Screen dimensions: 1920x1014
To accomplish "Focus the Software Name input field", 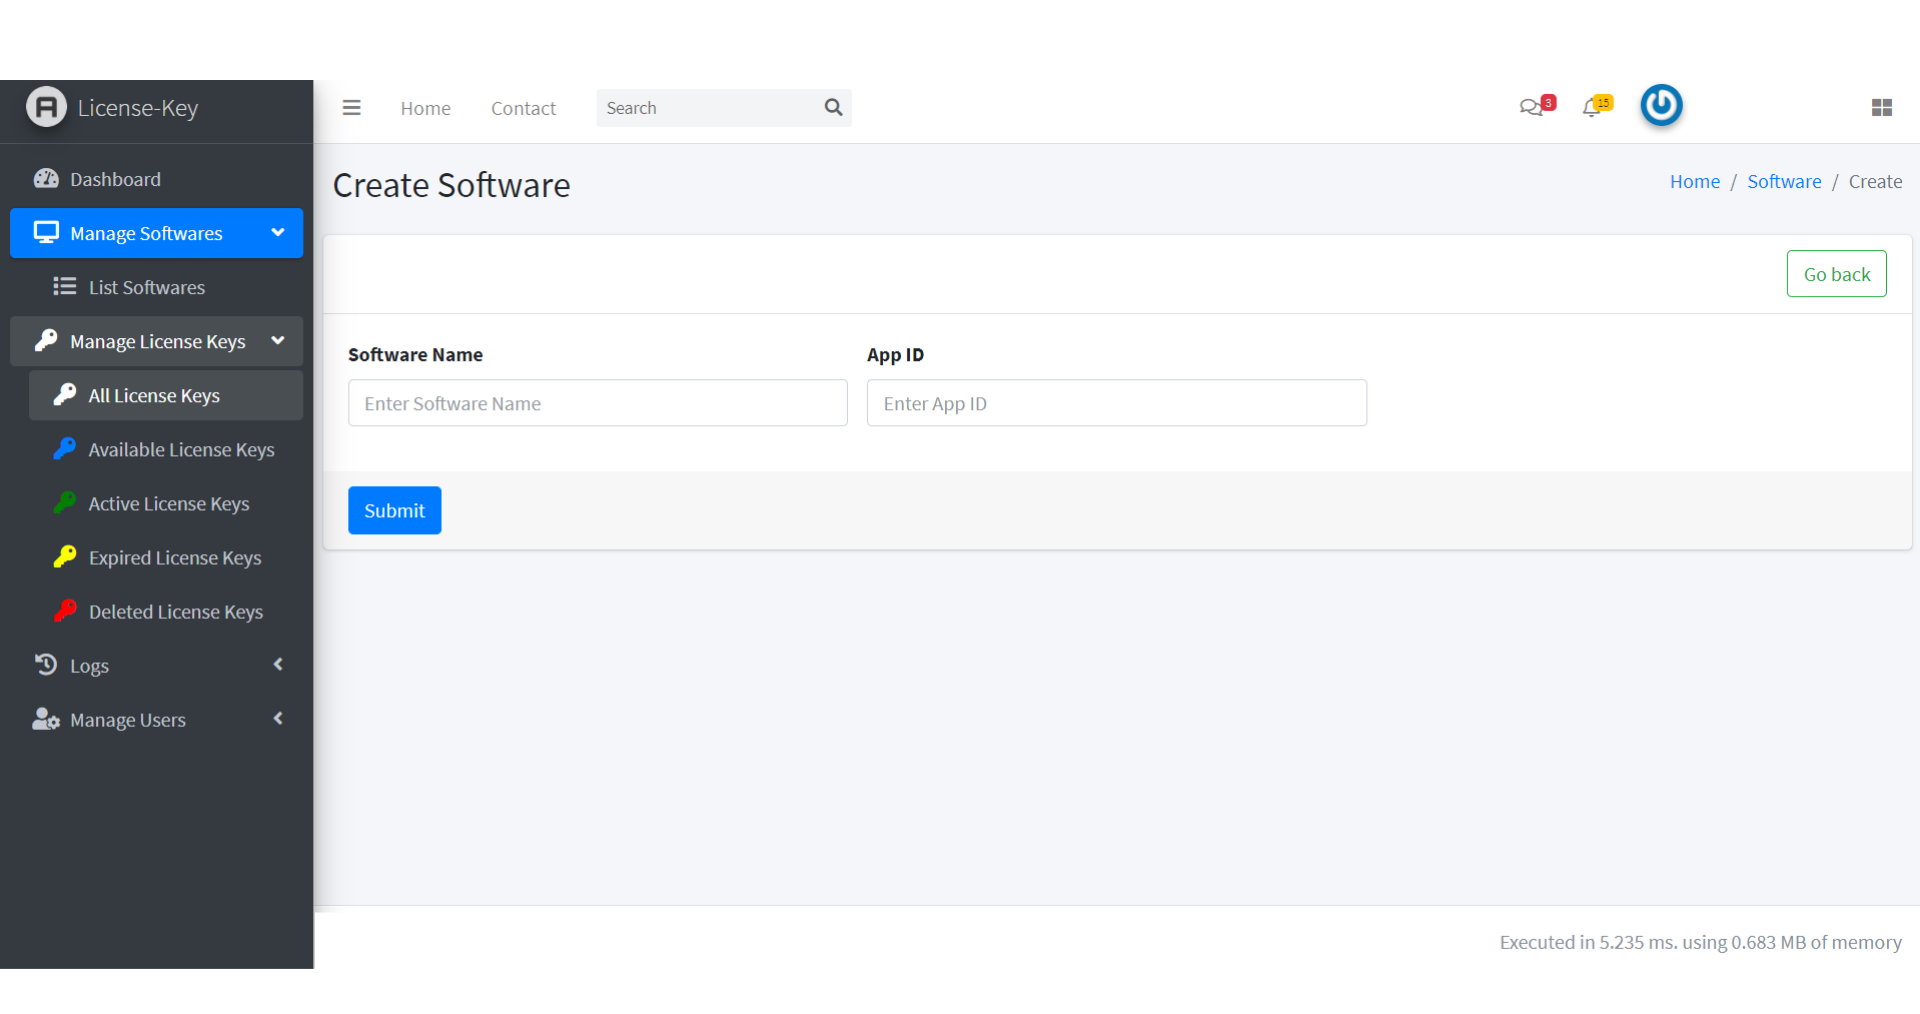I will [597, 404].
